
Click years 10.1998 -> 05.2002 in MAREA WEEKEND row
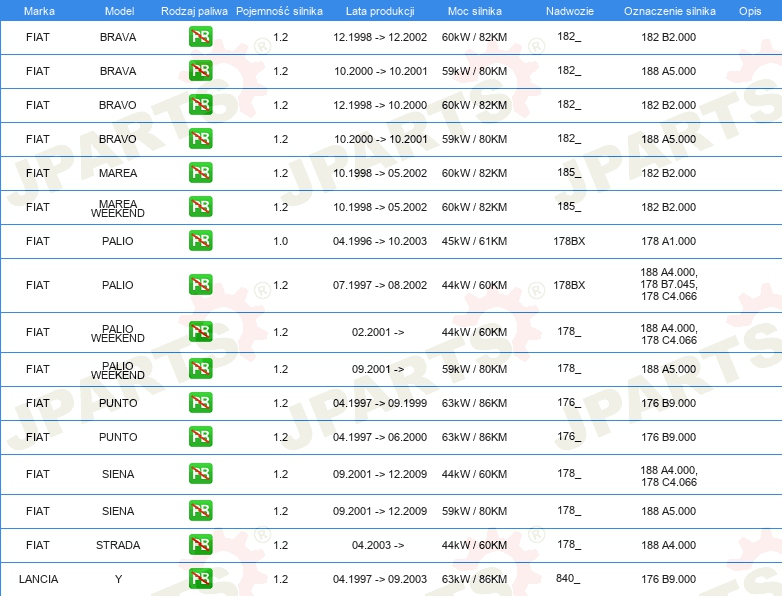(x=380, y=207)
